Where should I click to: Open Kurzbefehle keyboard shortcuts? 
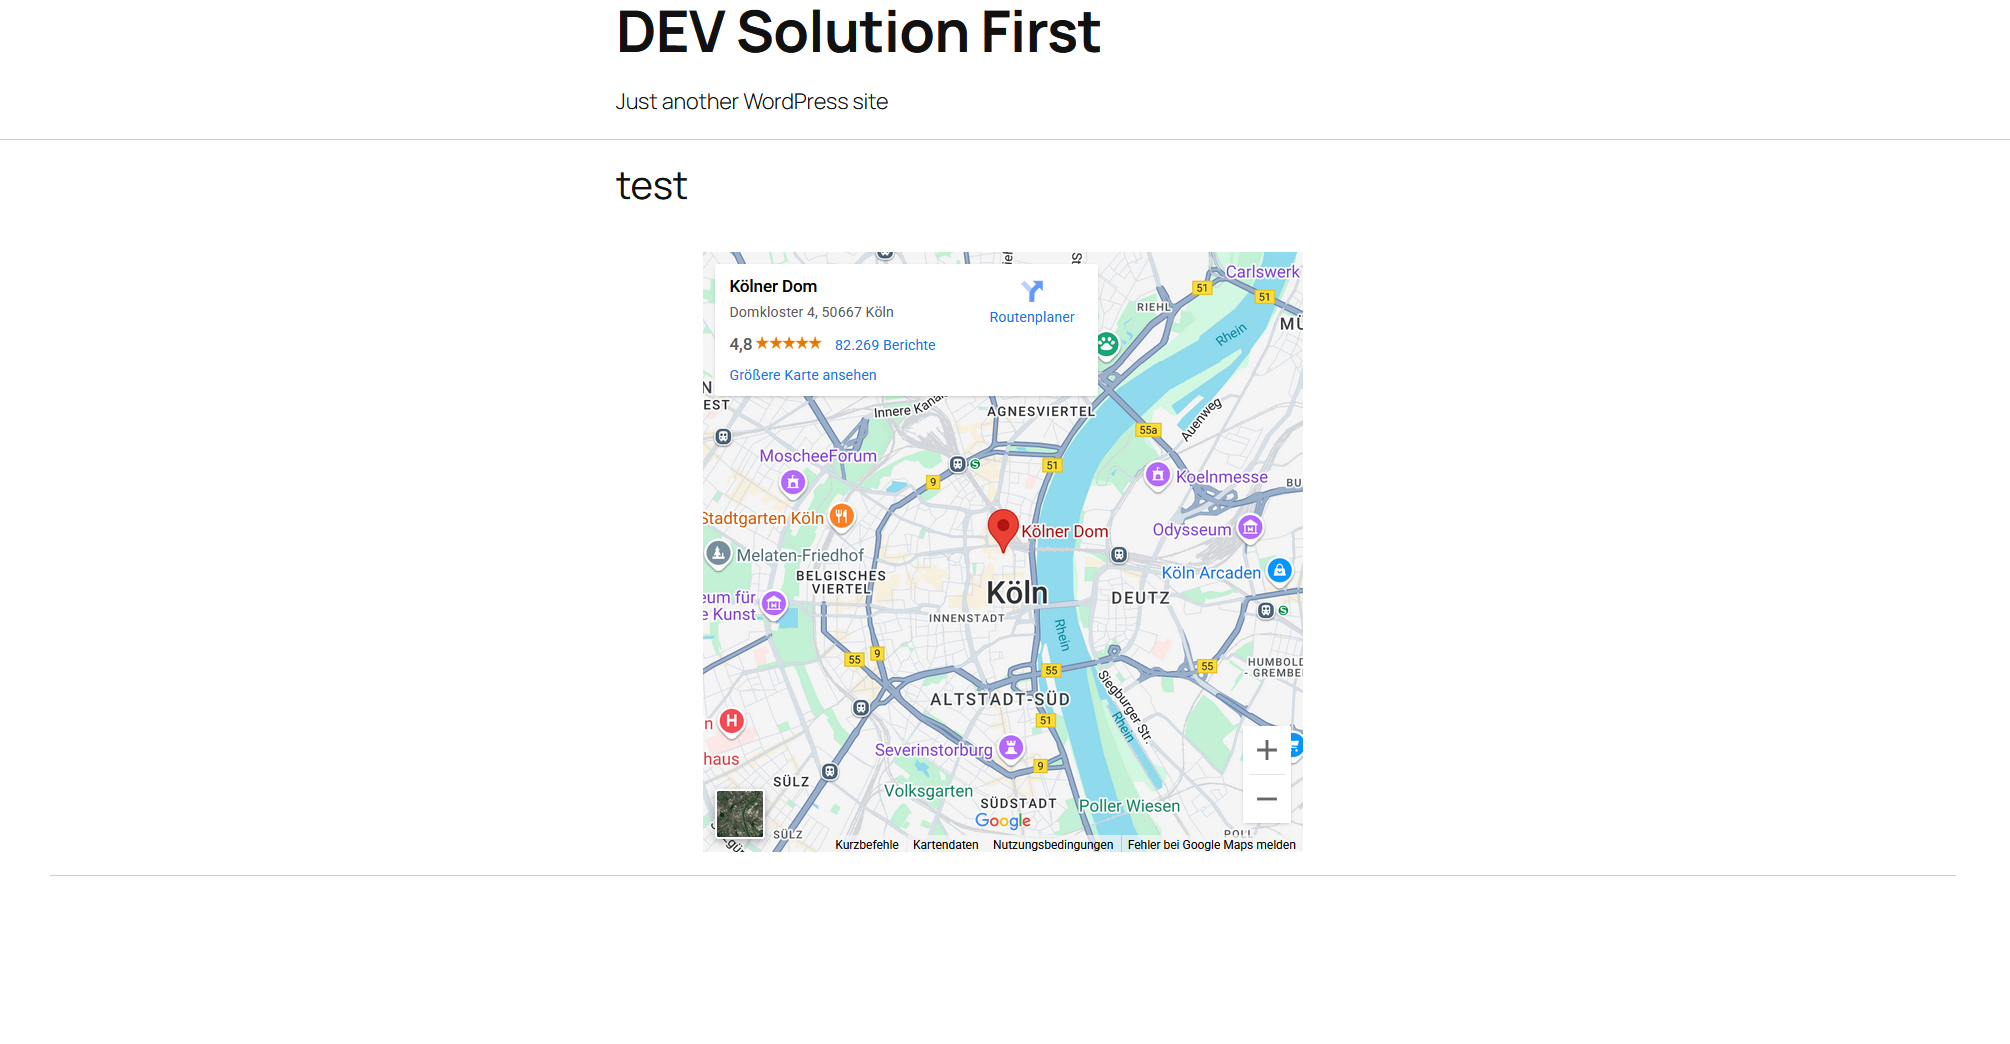coord(866,845)
